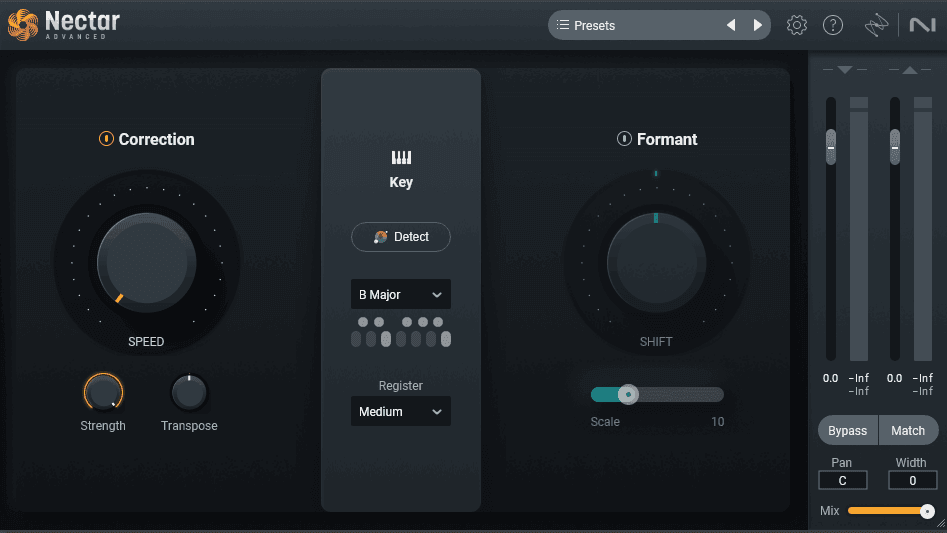Toggle the first black key note dot
The image size is (947, 533).
363,322
